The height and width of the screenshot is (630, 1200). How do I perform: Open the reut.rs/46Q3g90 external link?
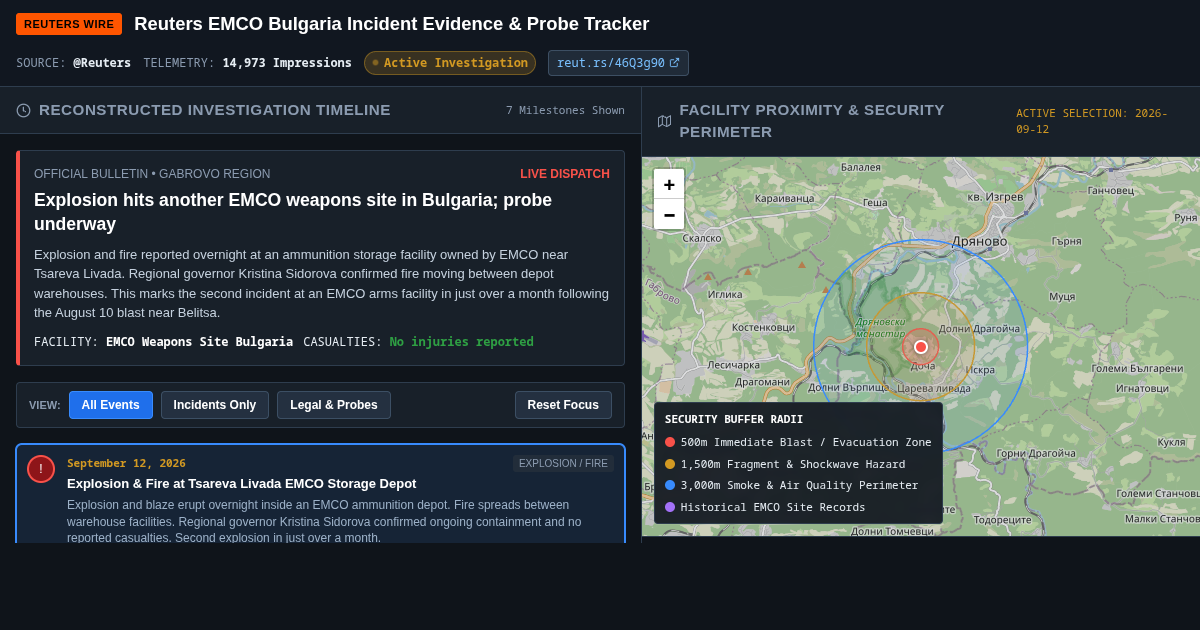click(x=618, y=63)
